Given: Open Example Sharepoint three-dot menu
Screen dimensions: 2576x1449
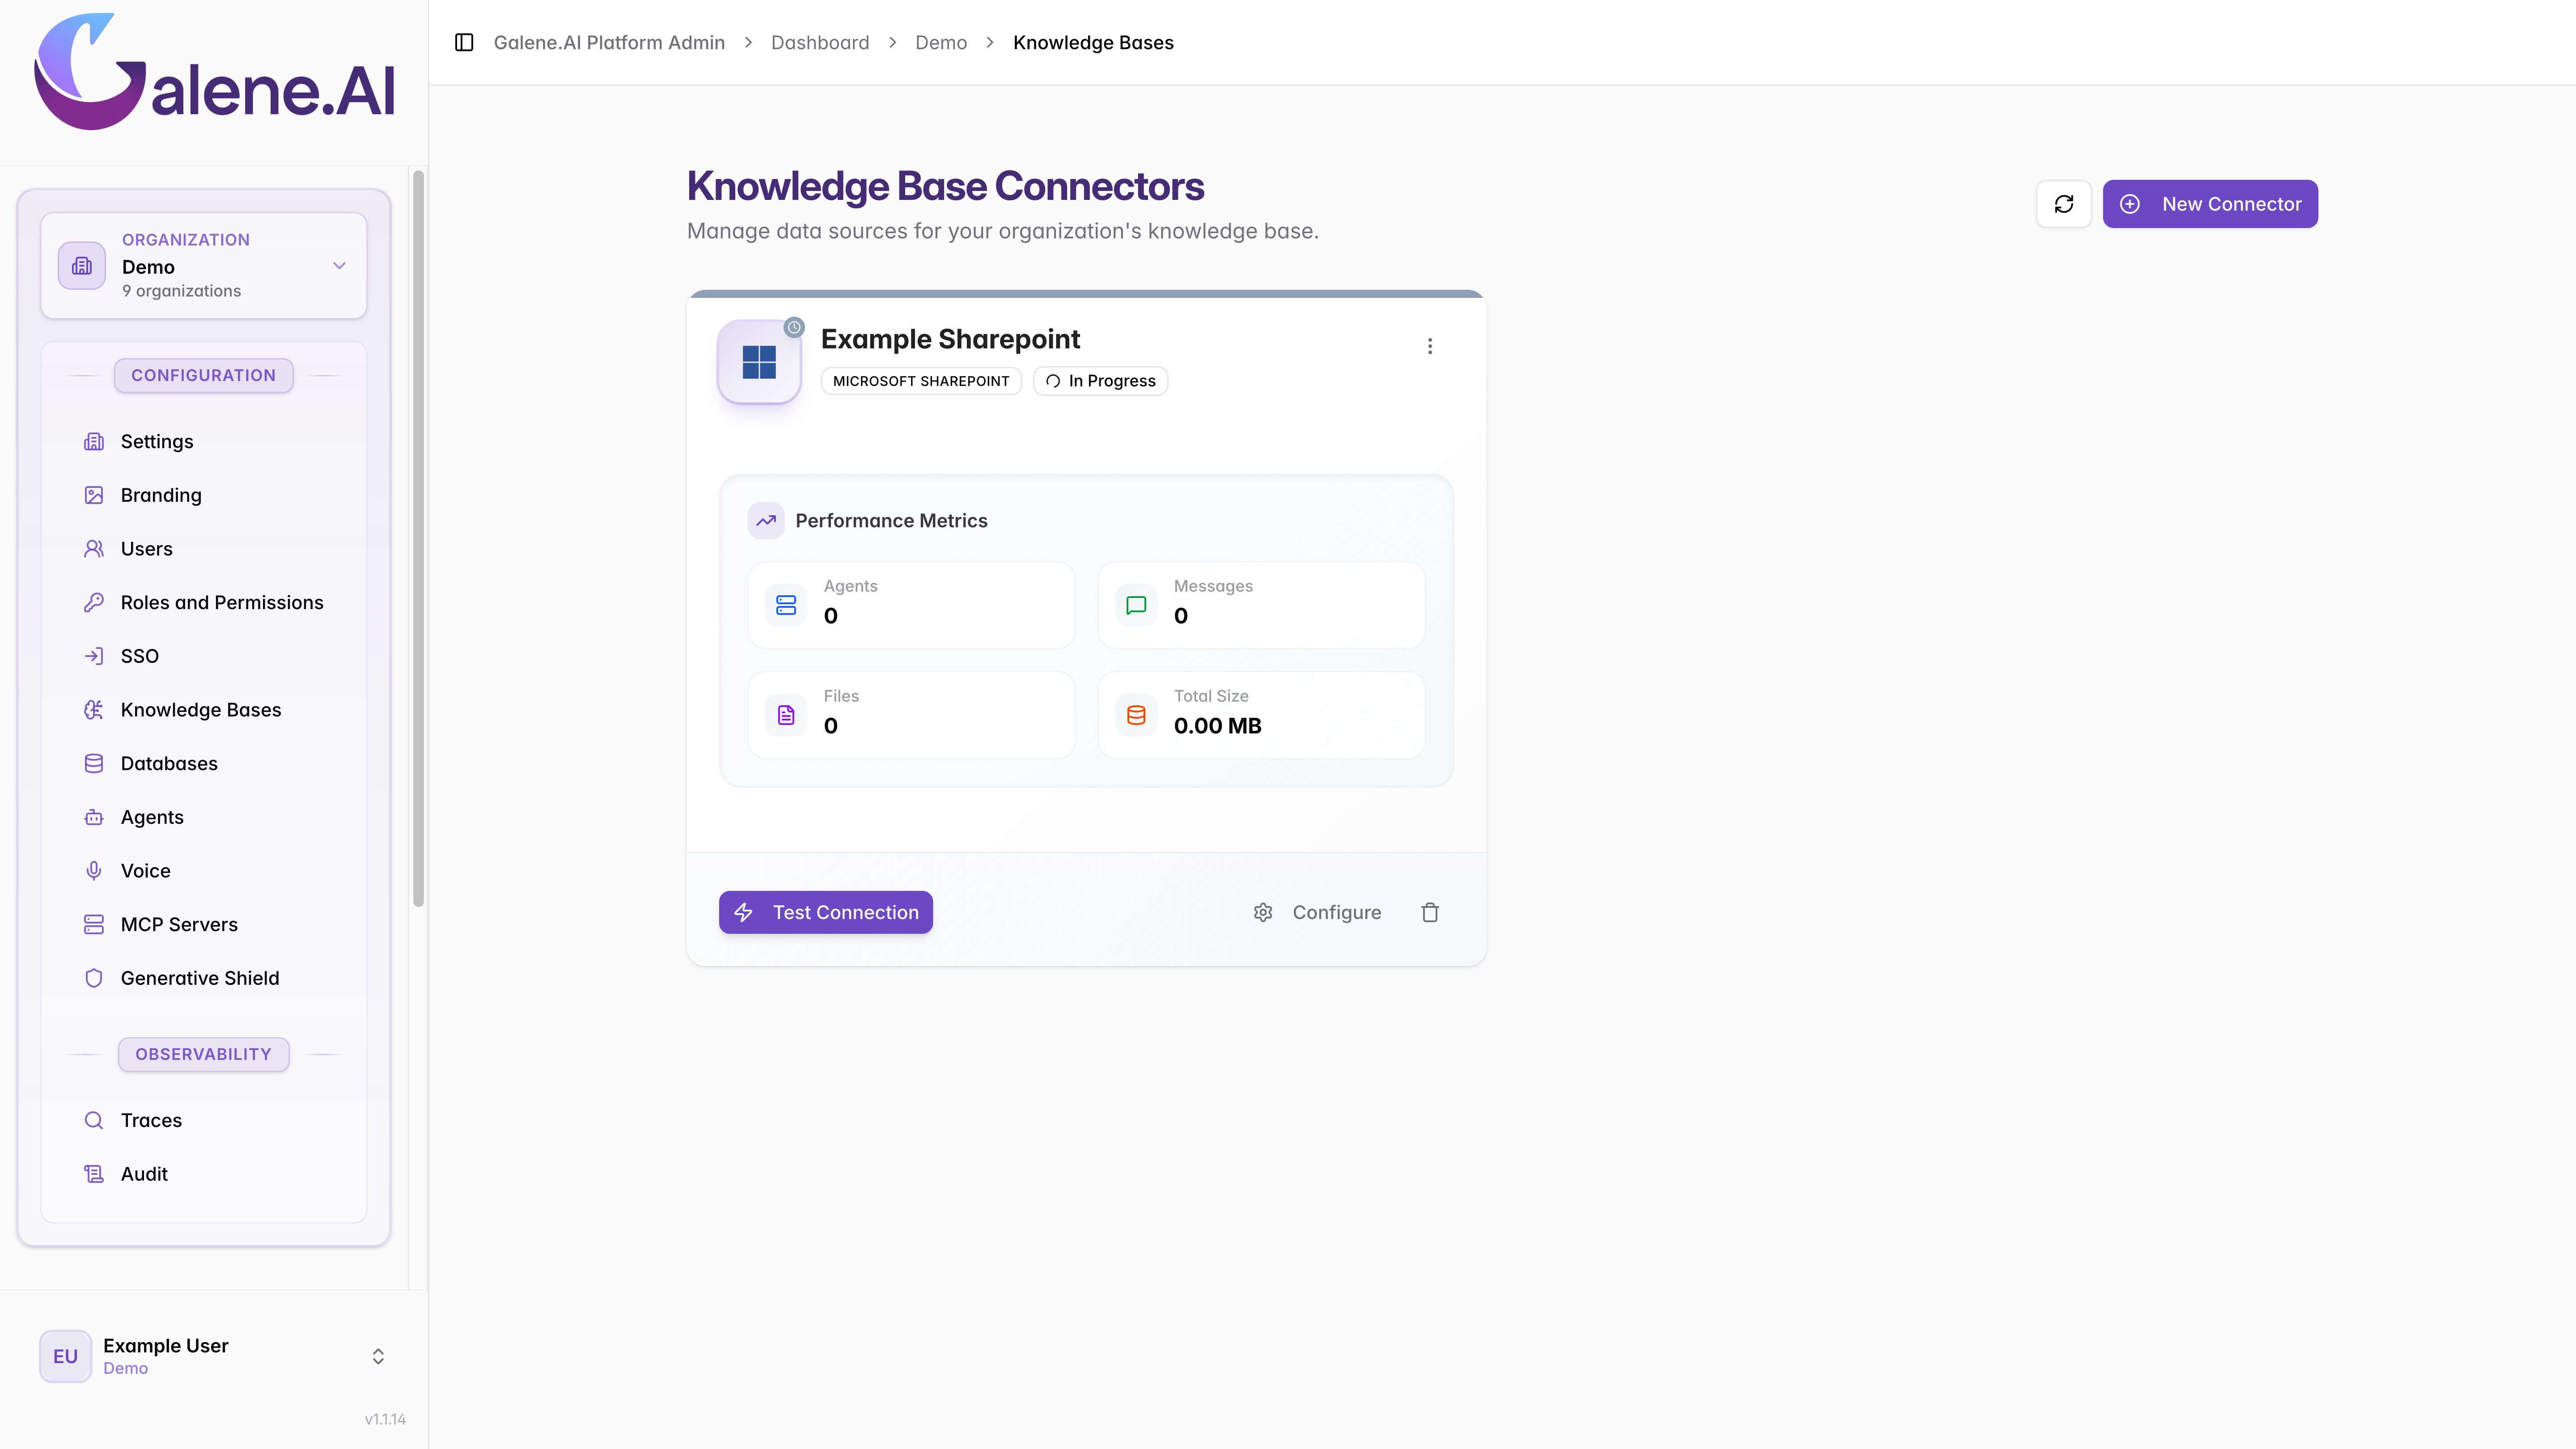Looking at the screenshot, I should (1430, 346).
